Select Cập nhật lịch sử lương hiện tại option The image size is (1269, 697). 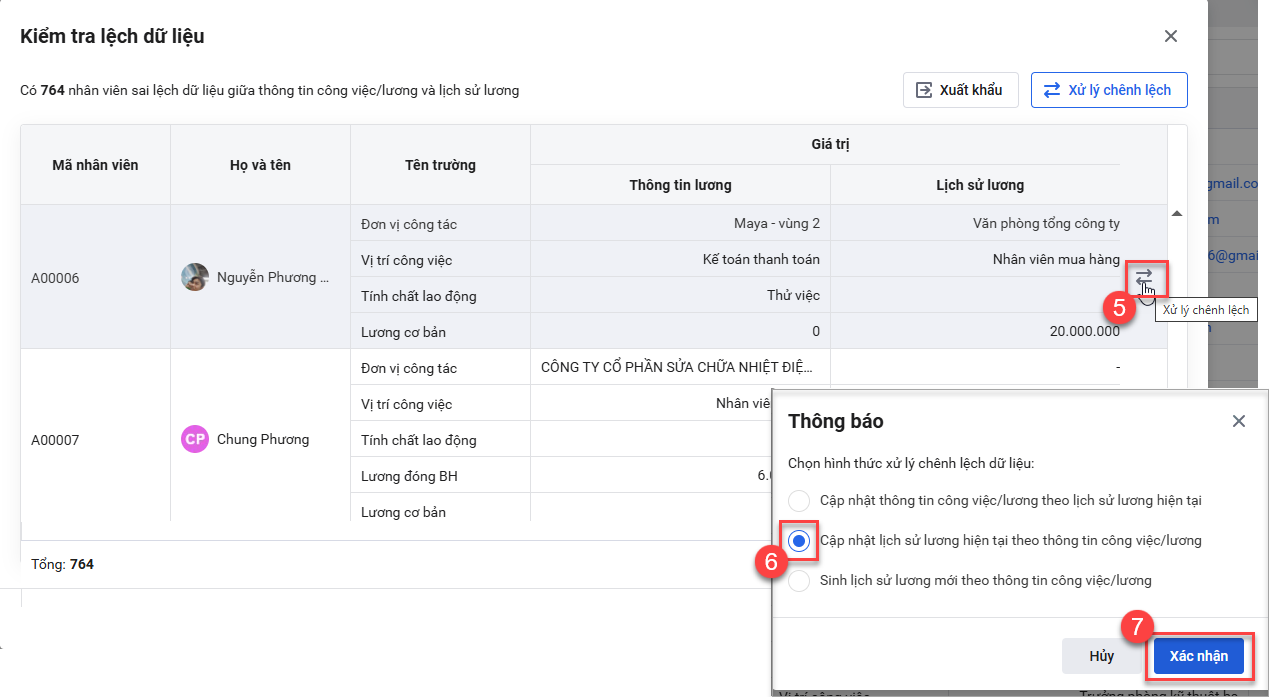pyautogui.click(x=799, y=541)
